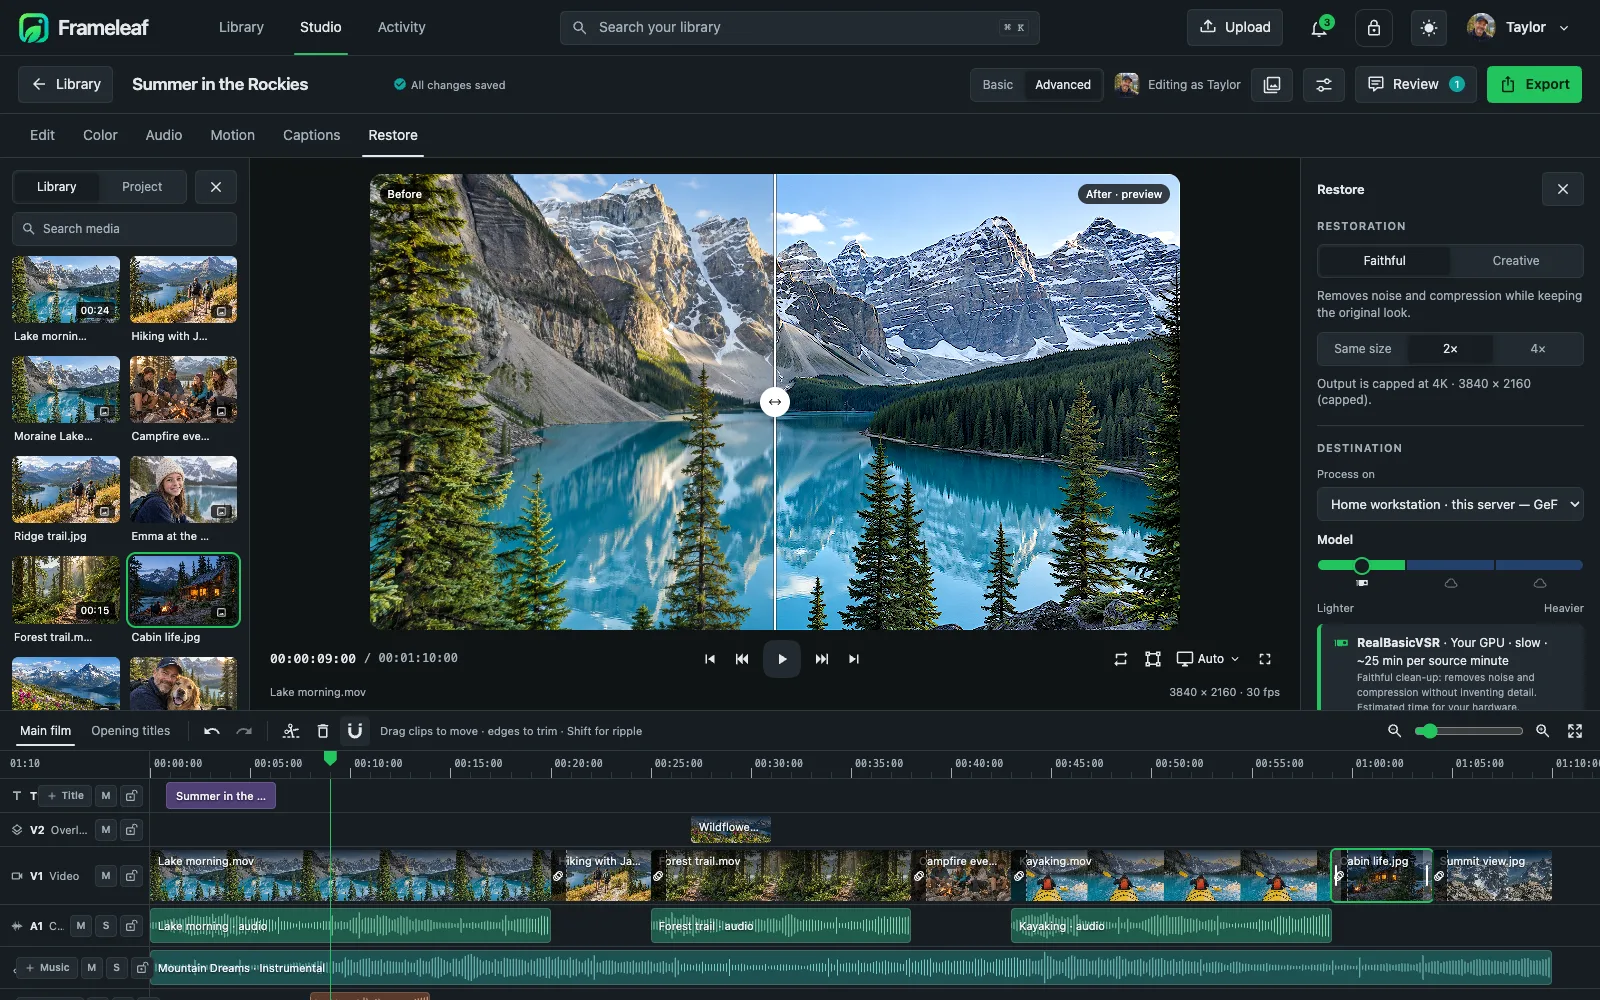Jump to end of the video
The image size is (1600, 1000).
pyautogui.click(x=854, y=659)
